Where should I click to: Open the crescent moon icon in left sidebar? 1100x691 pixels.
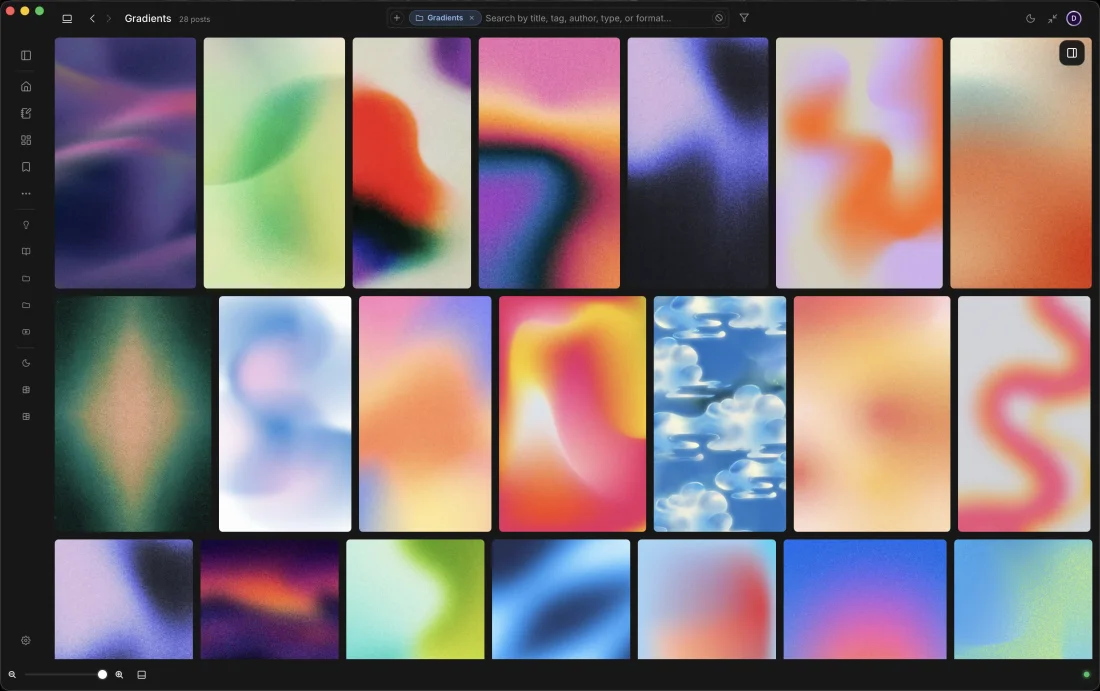point(26,363)
